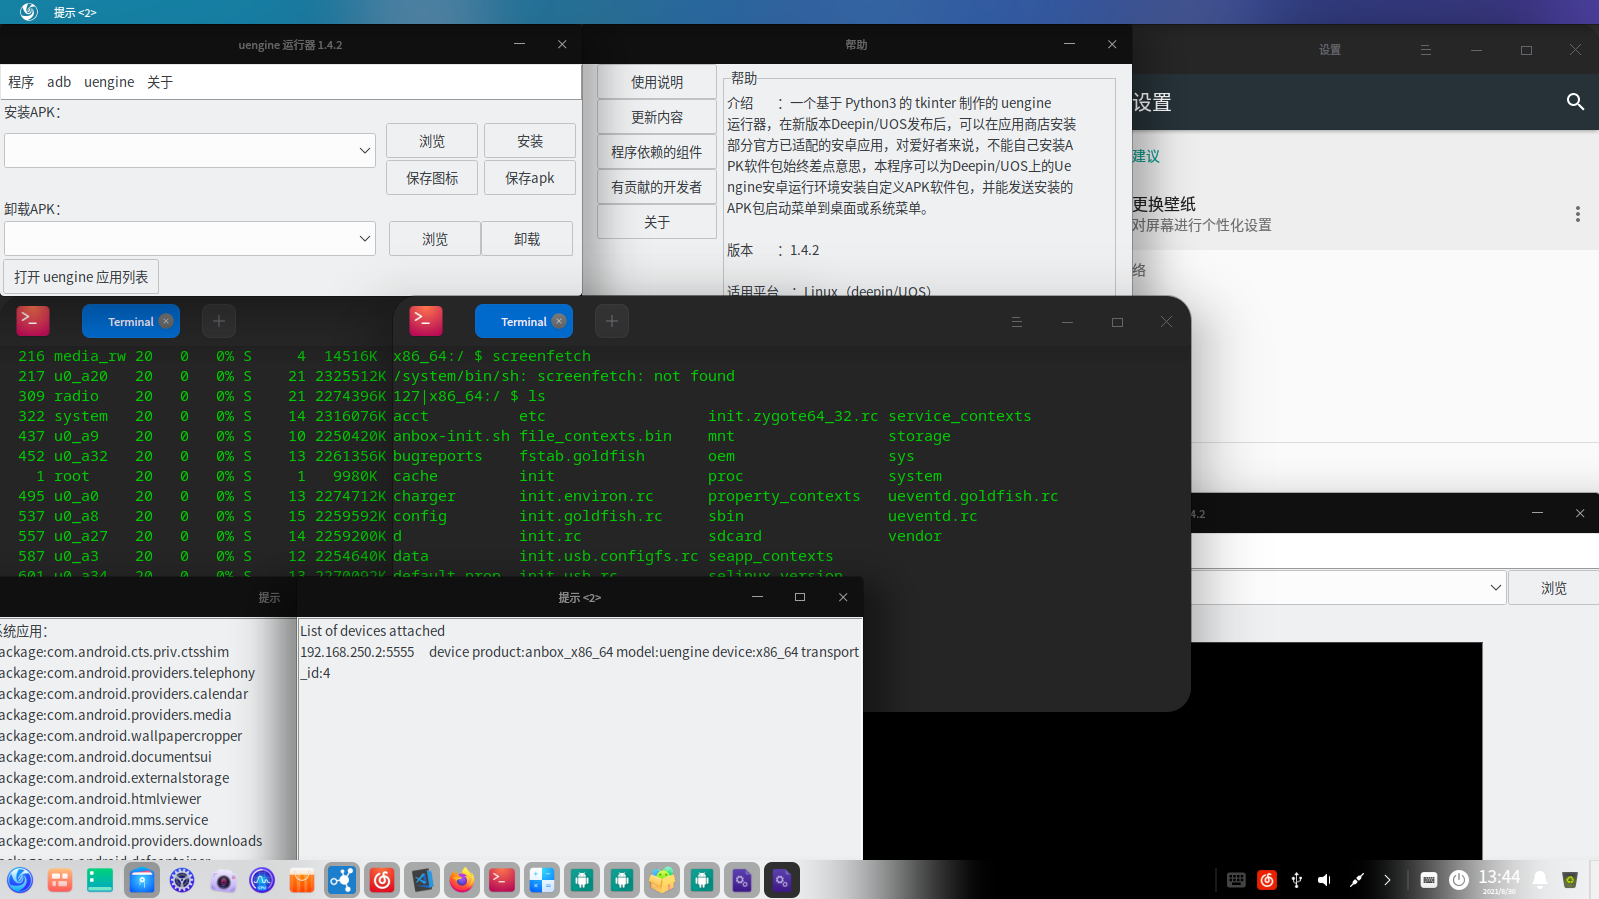
Task: Open the onscreen keyboard tray icon
Action: [x=1236, y=880]
